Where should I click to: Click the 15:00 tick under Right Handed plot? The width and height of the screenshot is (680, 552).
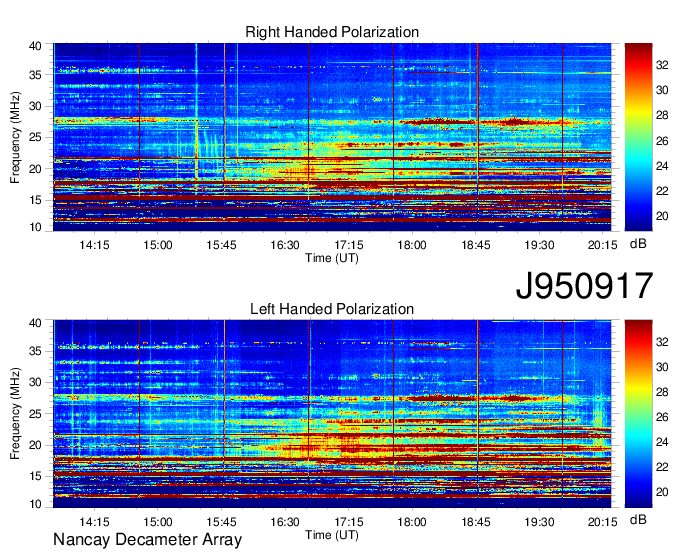[158, 245]
